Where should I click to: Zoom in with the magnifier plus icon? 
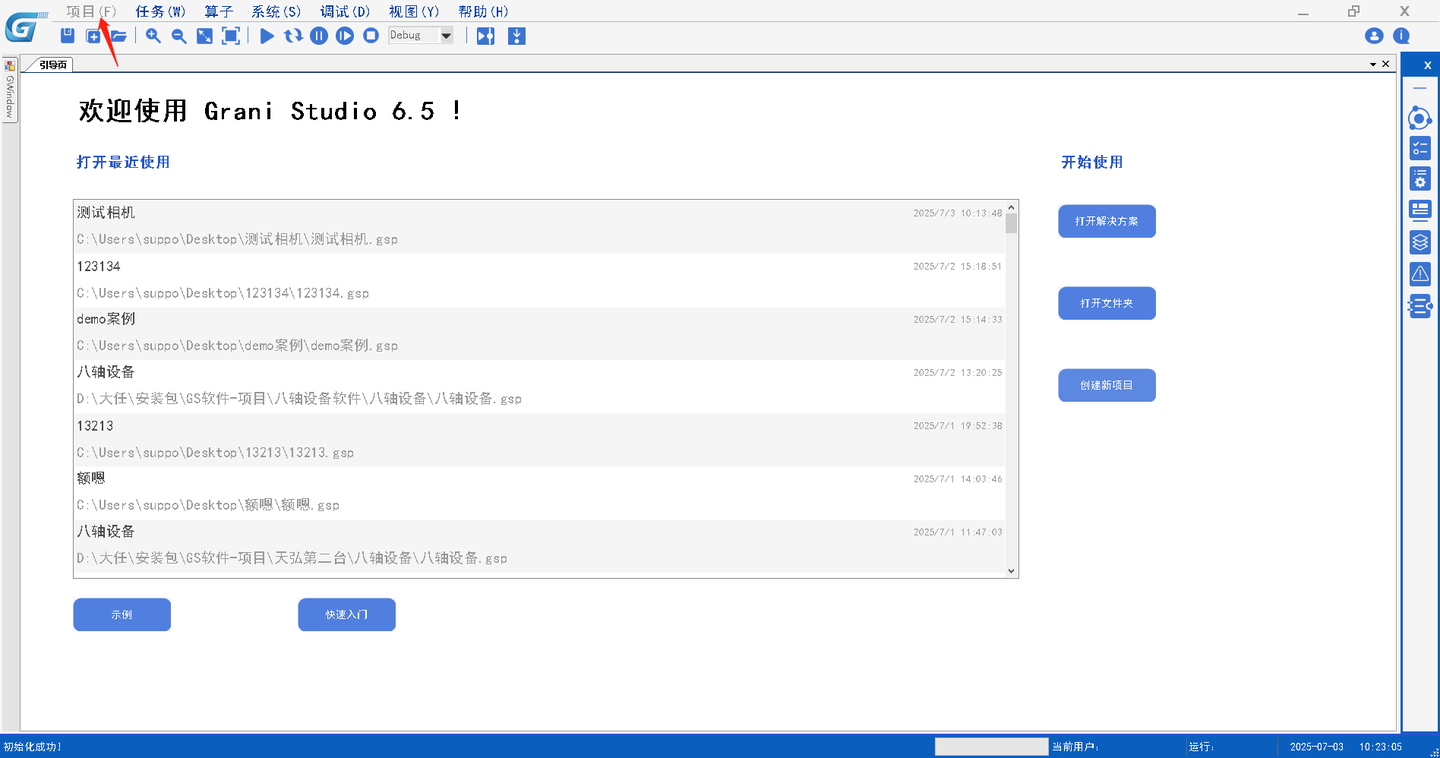(x=153, y=36)
